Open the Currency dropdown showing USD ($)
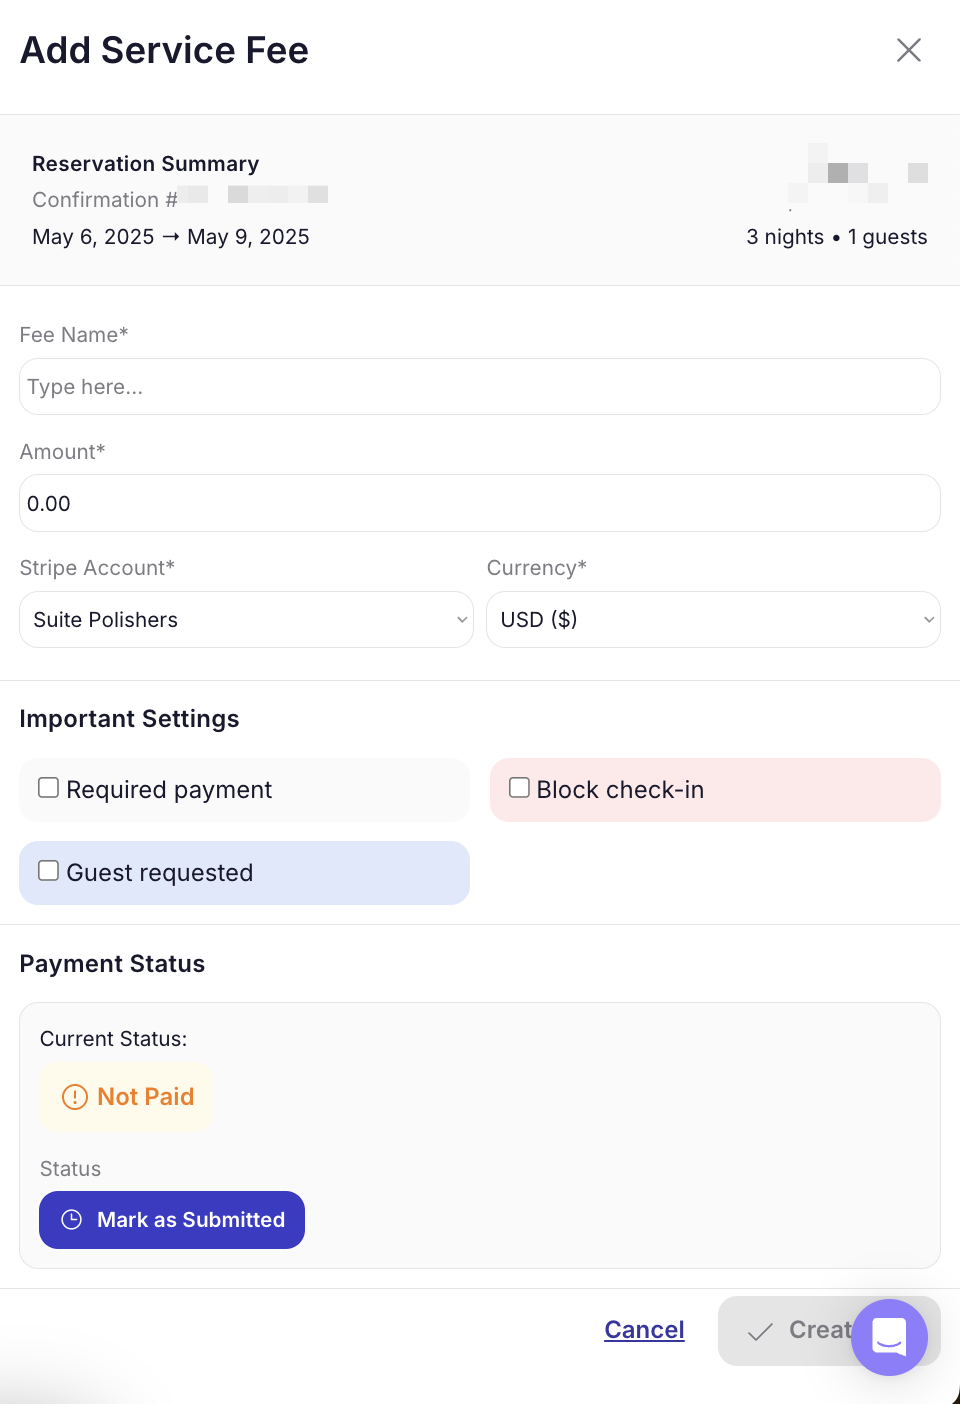 tap(713, 619)
